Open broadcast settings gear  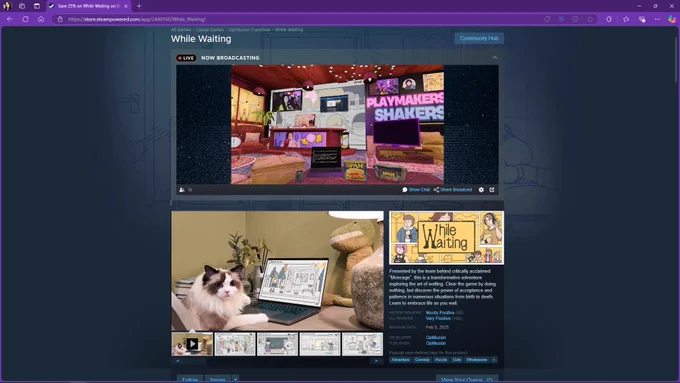[481, 190]
